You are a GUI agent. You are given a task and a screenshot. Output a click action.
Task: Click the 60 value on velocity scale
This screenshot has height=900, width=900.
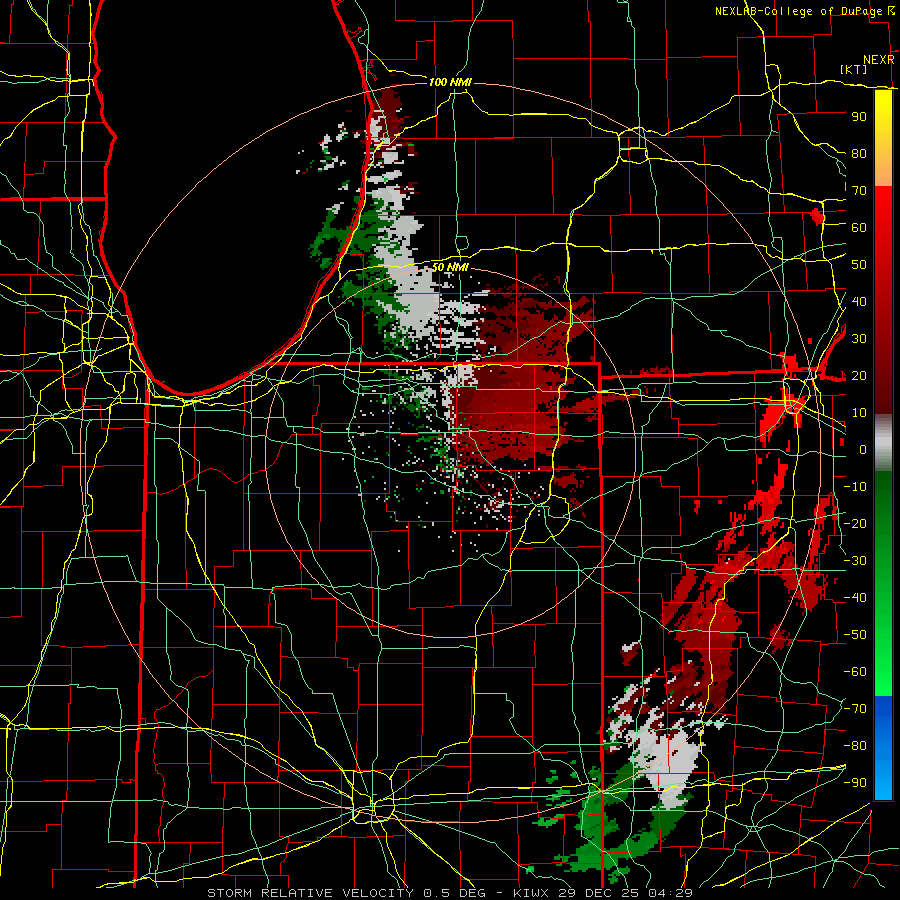point(859,227)
